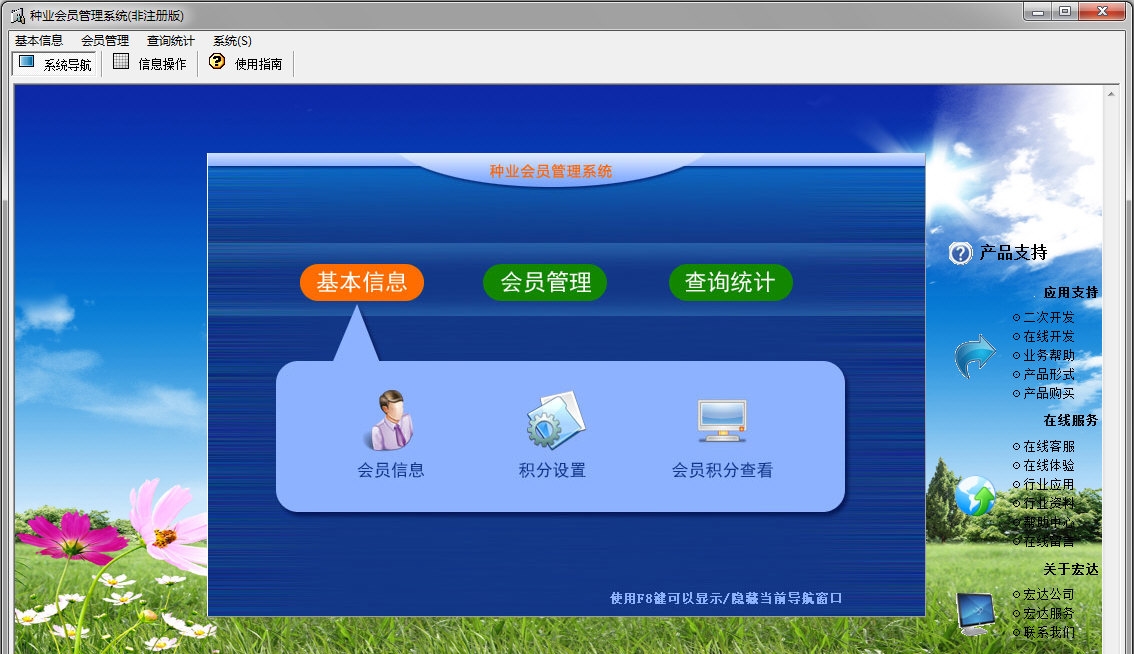Click the 信息操作 grid icon
Screen dimensions: 1134x654
click(121, 63)
